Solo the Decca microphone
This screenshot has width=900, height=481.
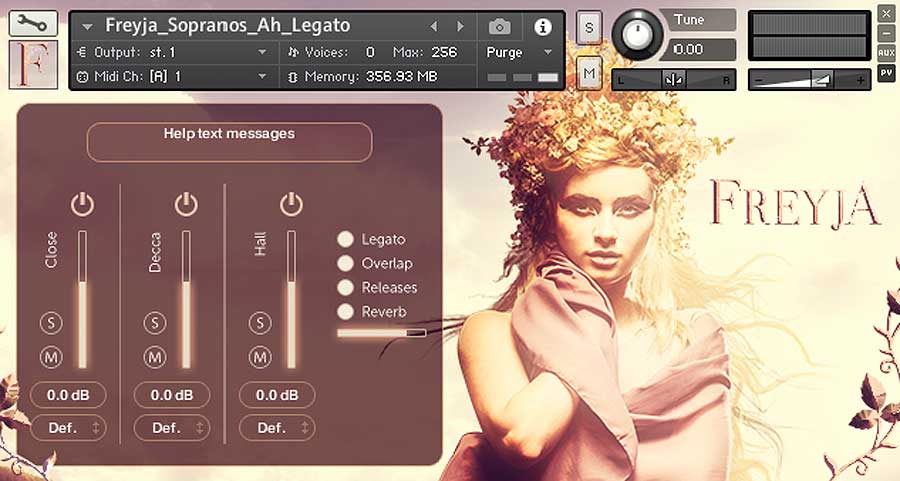click(x=154, y=323)
